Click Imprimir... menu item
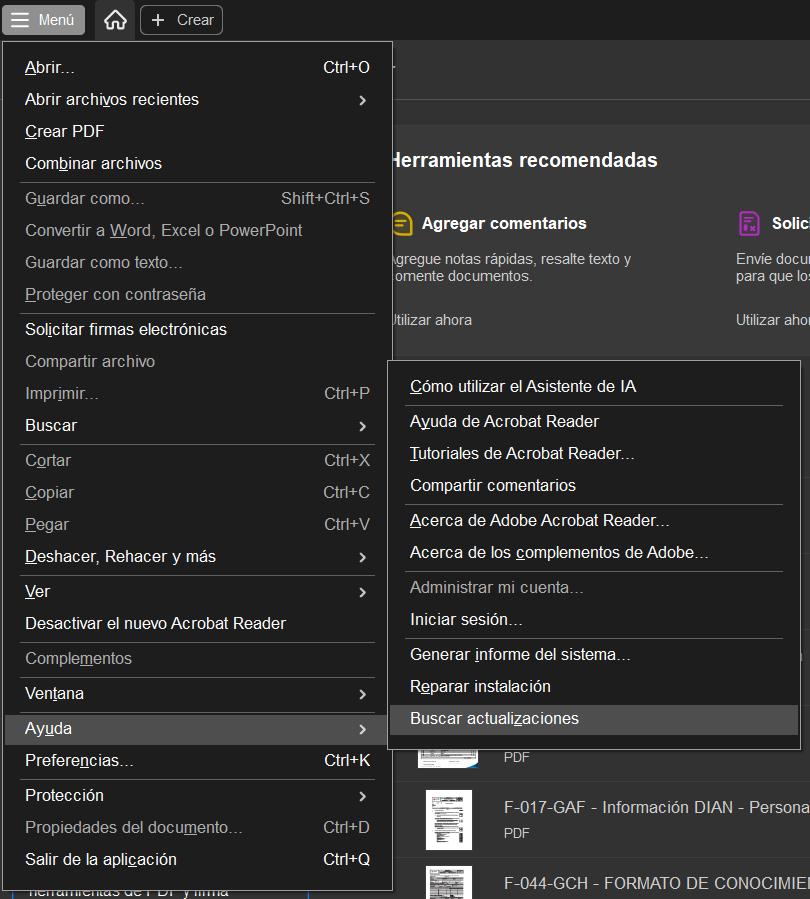The width and height of the screenshot is (810, 899). tap(197, 394)
